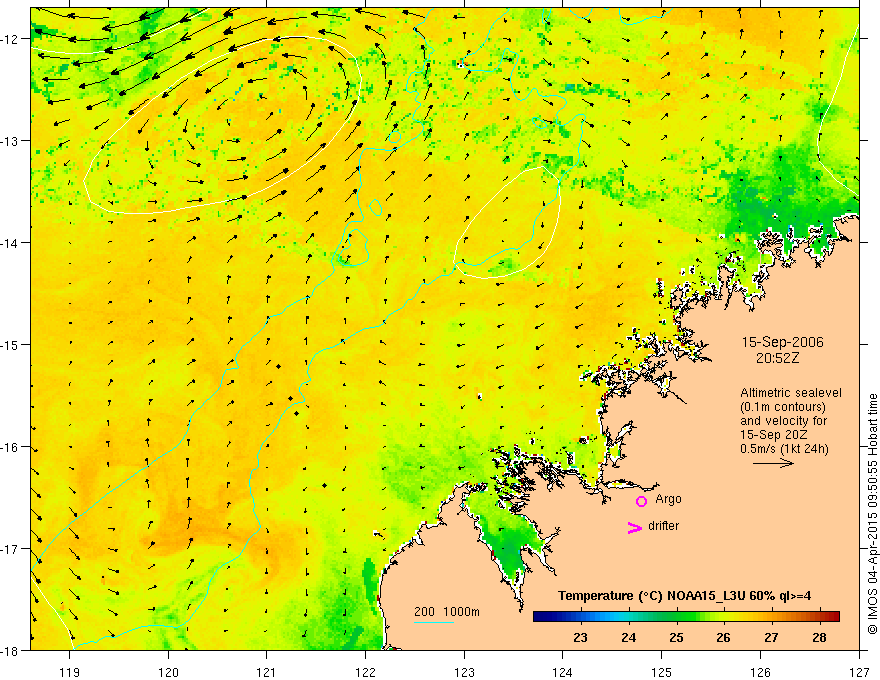Click the Temperature NOAA15_L3U title text
Image resolution: width=880 pixels, height=680 pixels.
click(684, 596)
